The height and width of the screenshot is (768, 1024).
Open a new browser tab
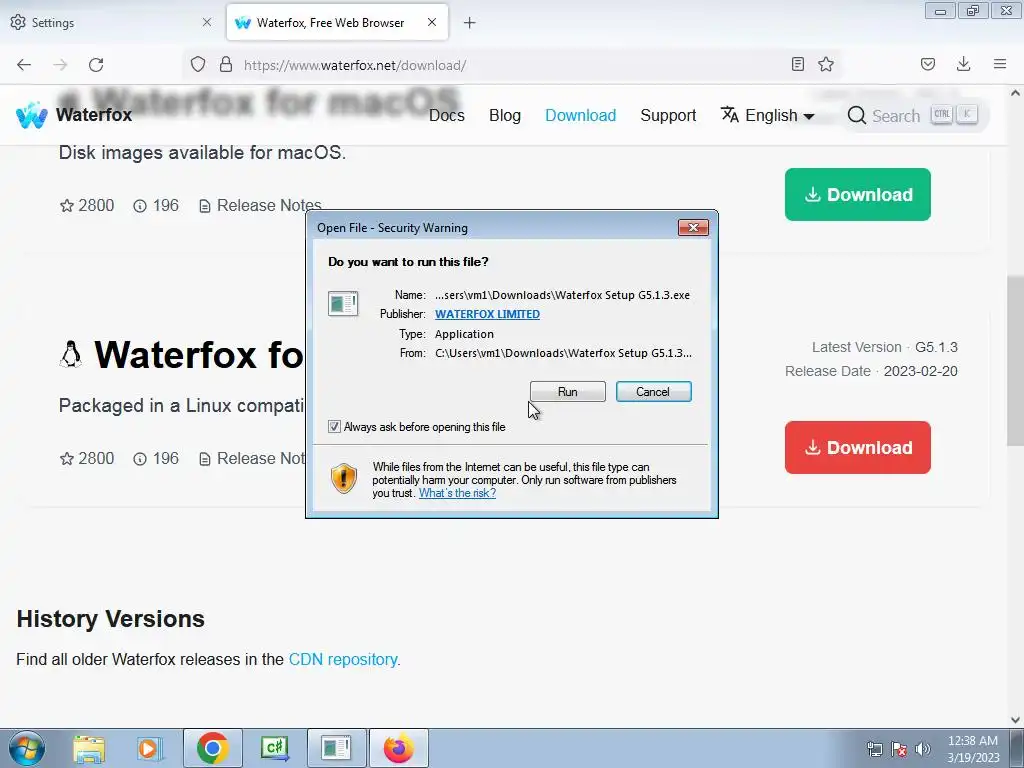click(x=470, y=23)
